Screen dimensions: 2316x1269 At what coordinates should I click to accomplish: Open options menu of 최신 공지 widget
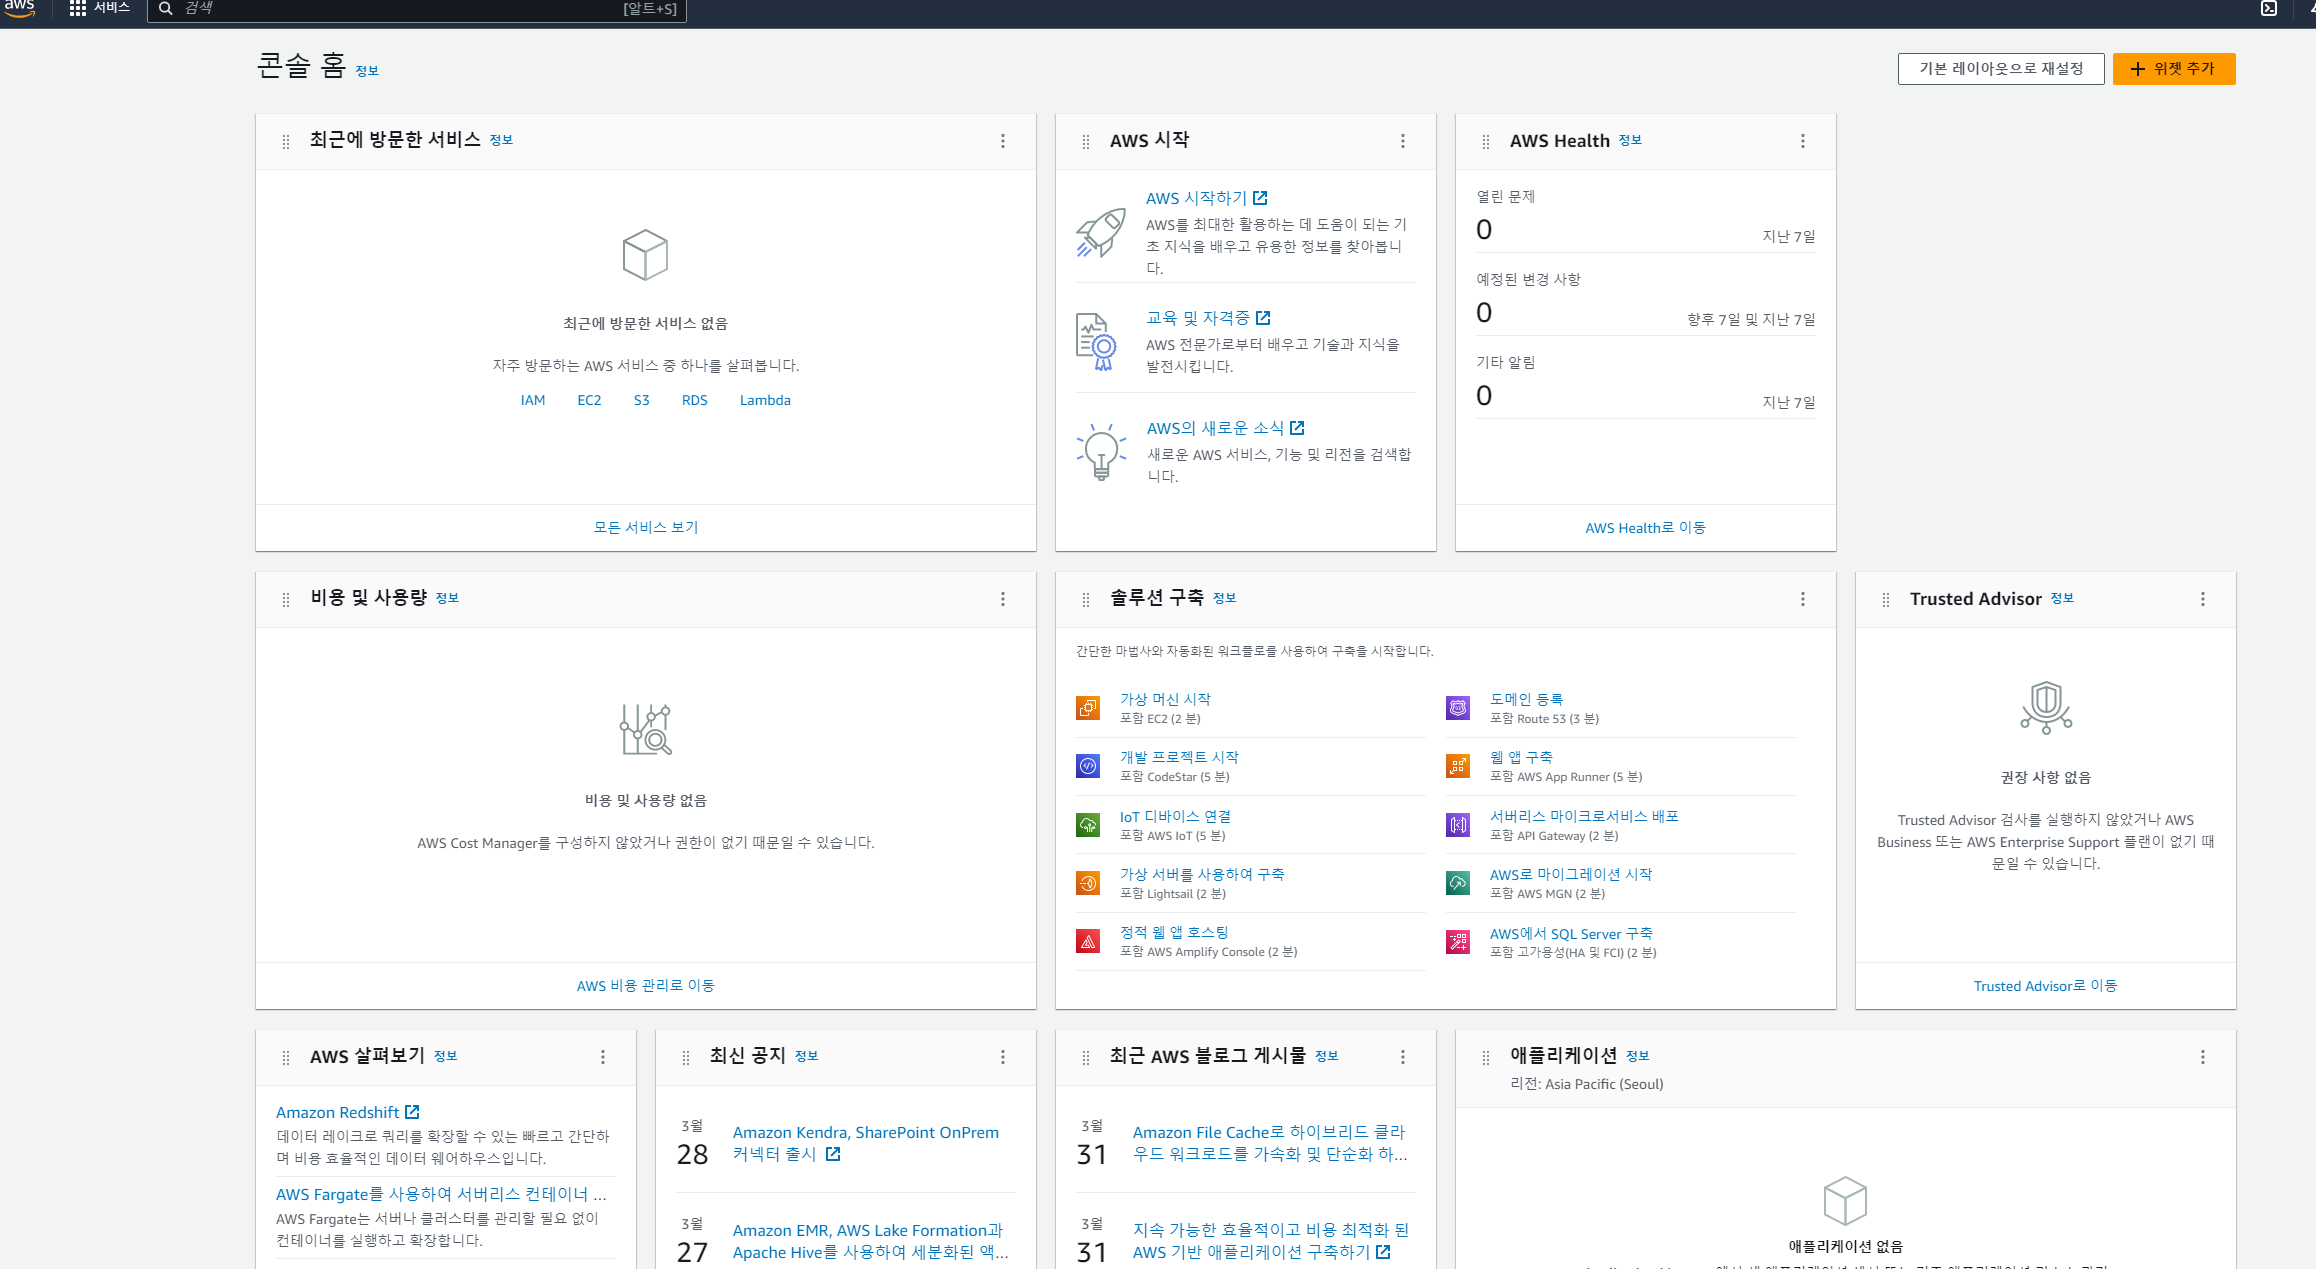(1003, 1057)
